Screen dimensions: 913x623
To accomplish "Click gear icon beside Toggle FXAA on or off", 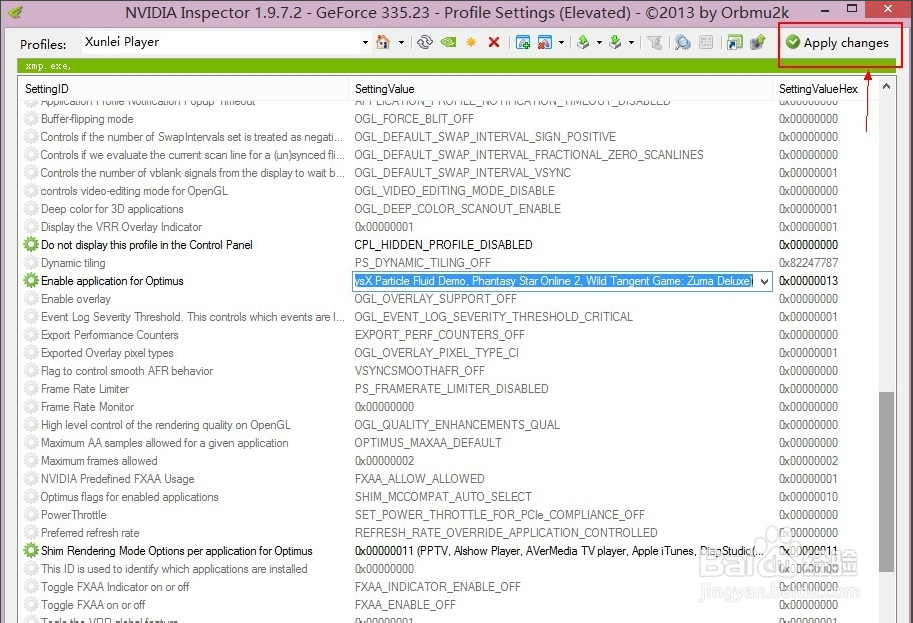I will (x=31, y=605).
